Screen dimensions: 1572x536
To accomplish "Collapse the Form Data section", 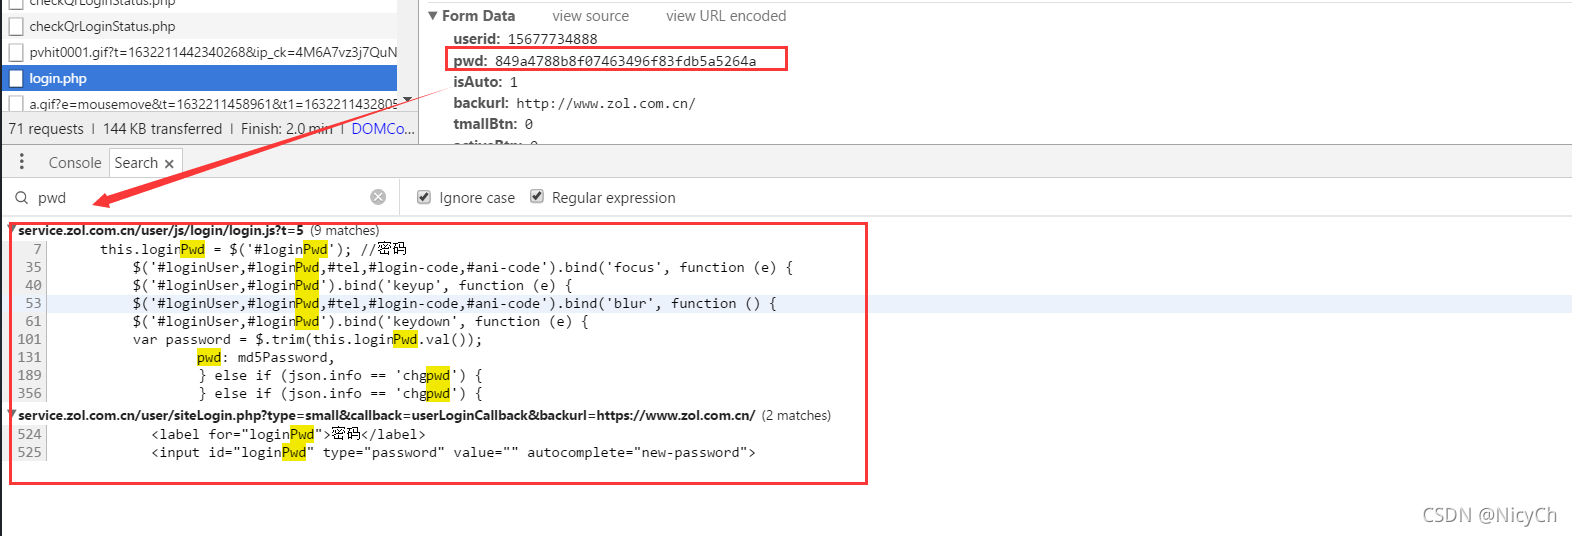I will (433, 16).
